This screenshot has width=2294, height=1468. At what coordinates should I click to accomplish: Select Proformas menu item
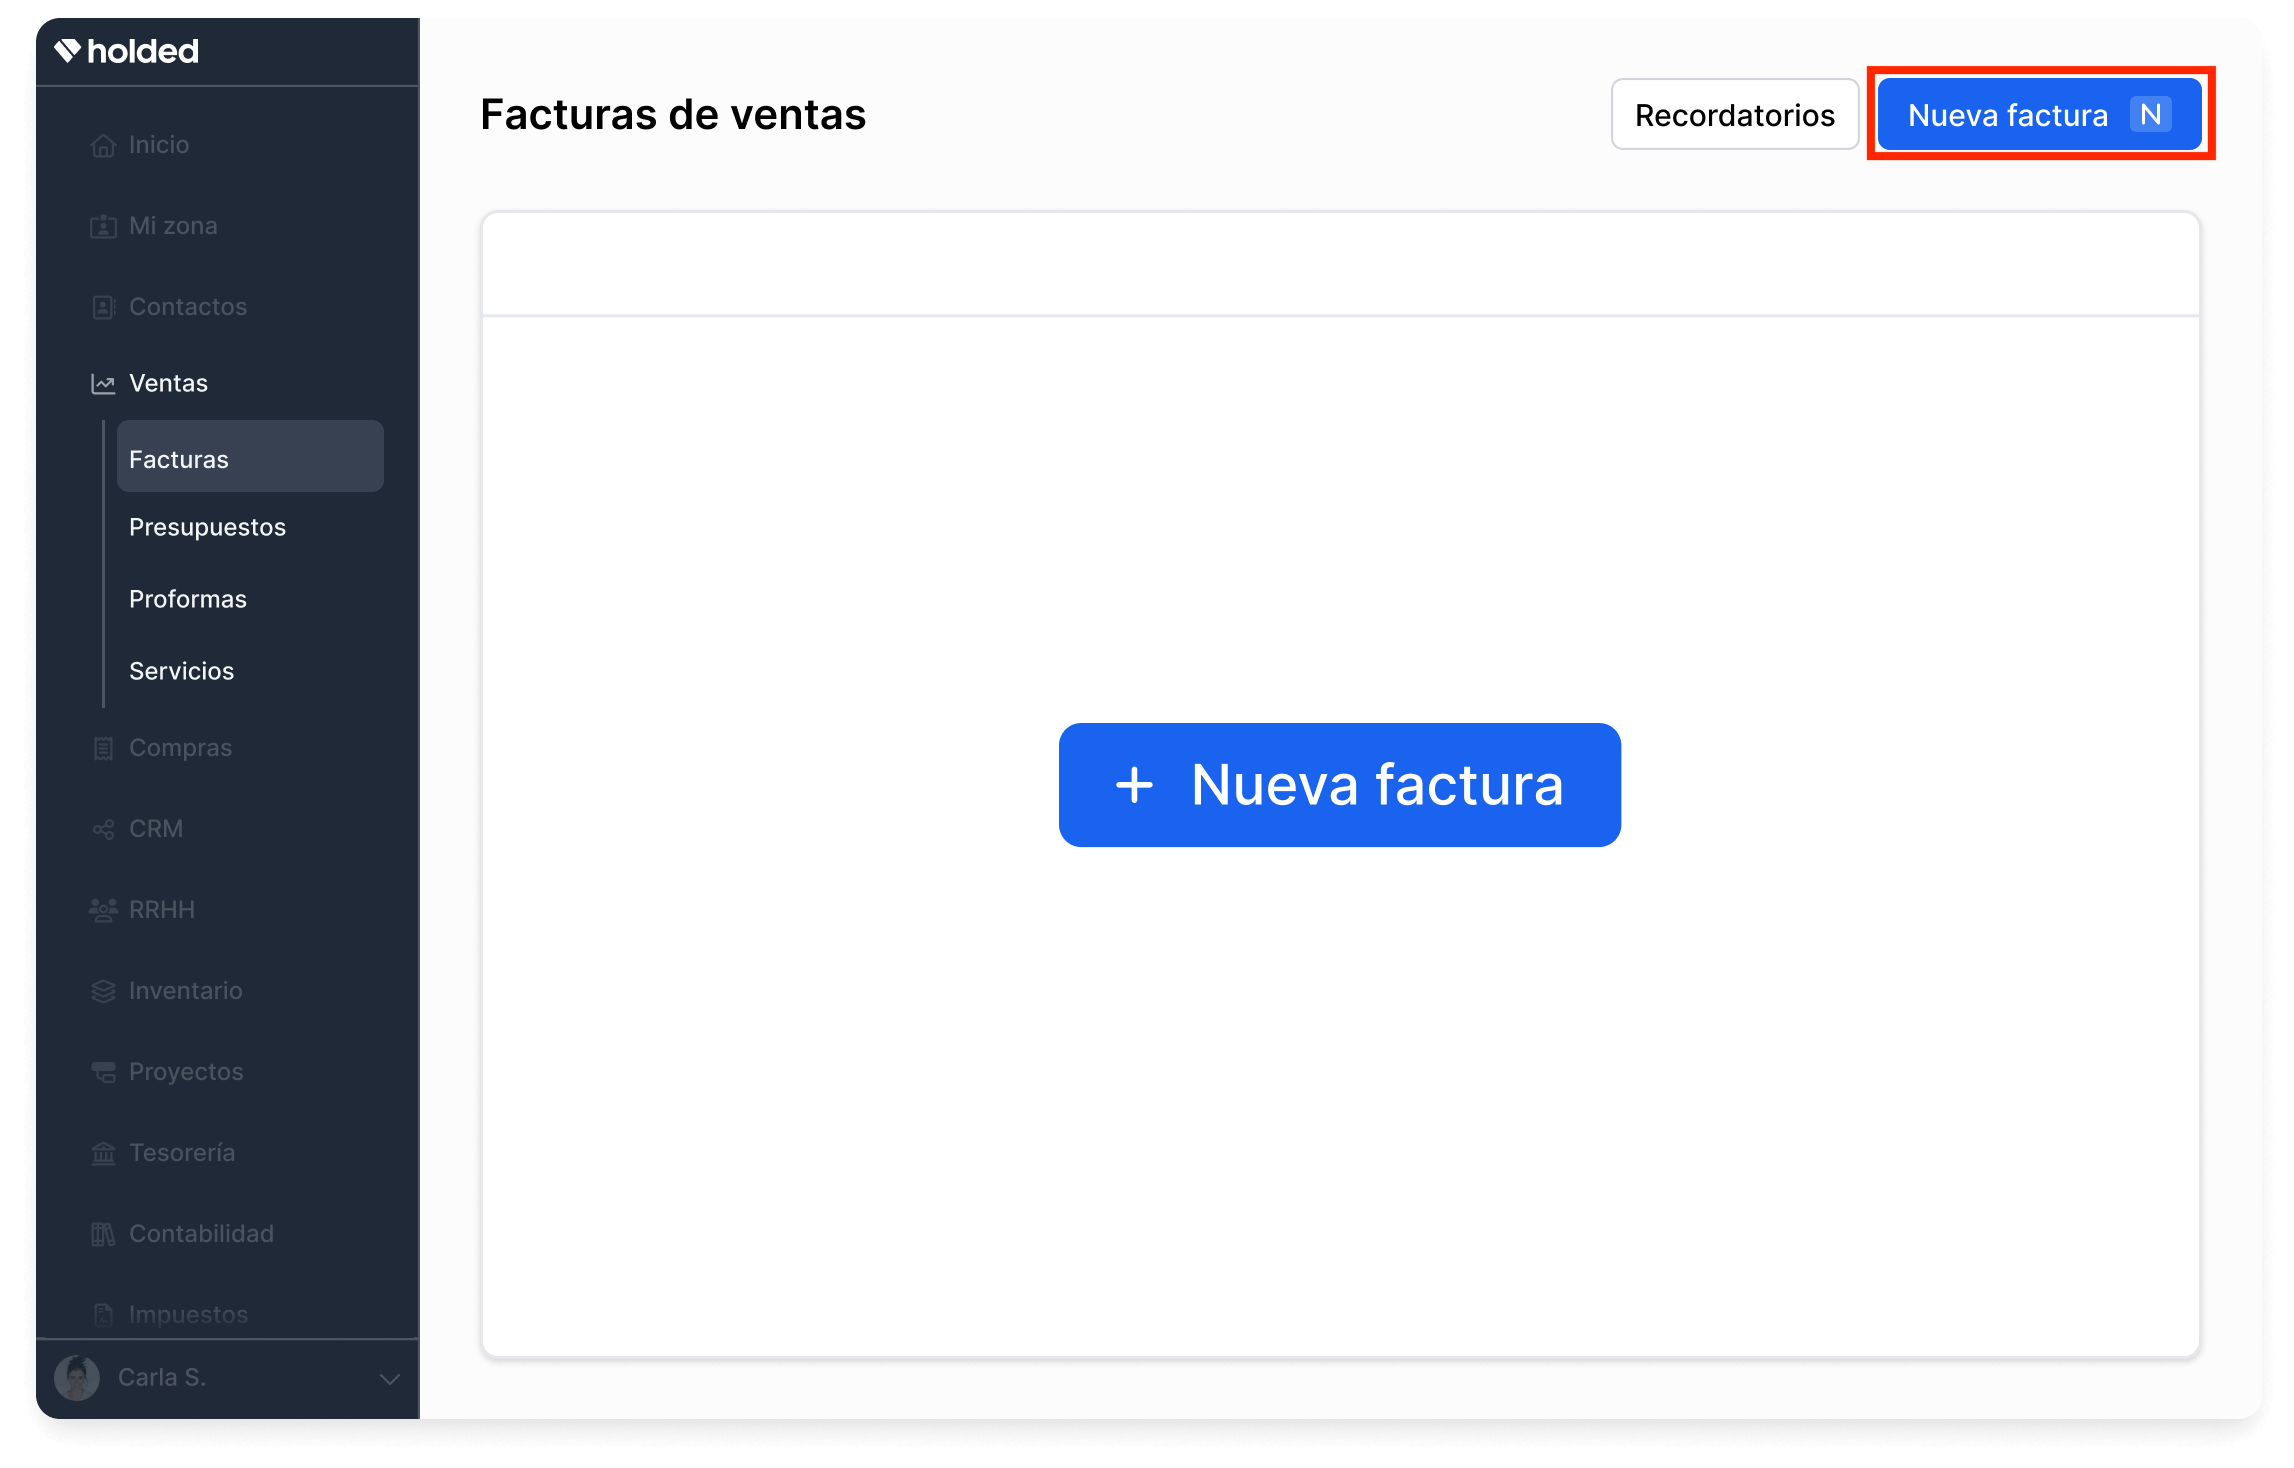pyautogui.click(x=187, y=599)
